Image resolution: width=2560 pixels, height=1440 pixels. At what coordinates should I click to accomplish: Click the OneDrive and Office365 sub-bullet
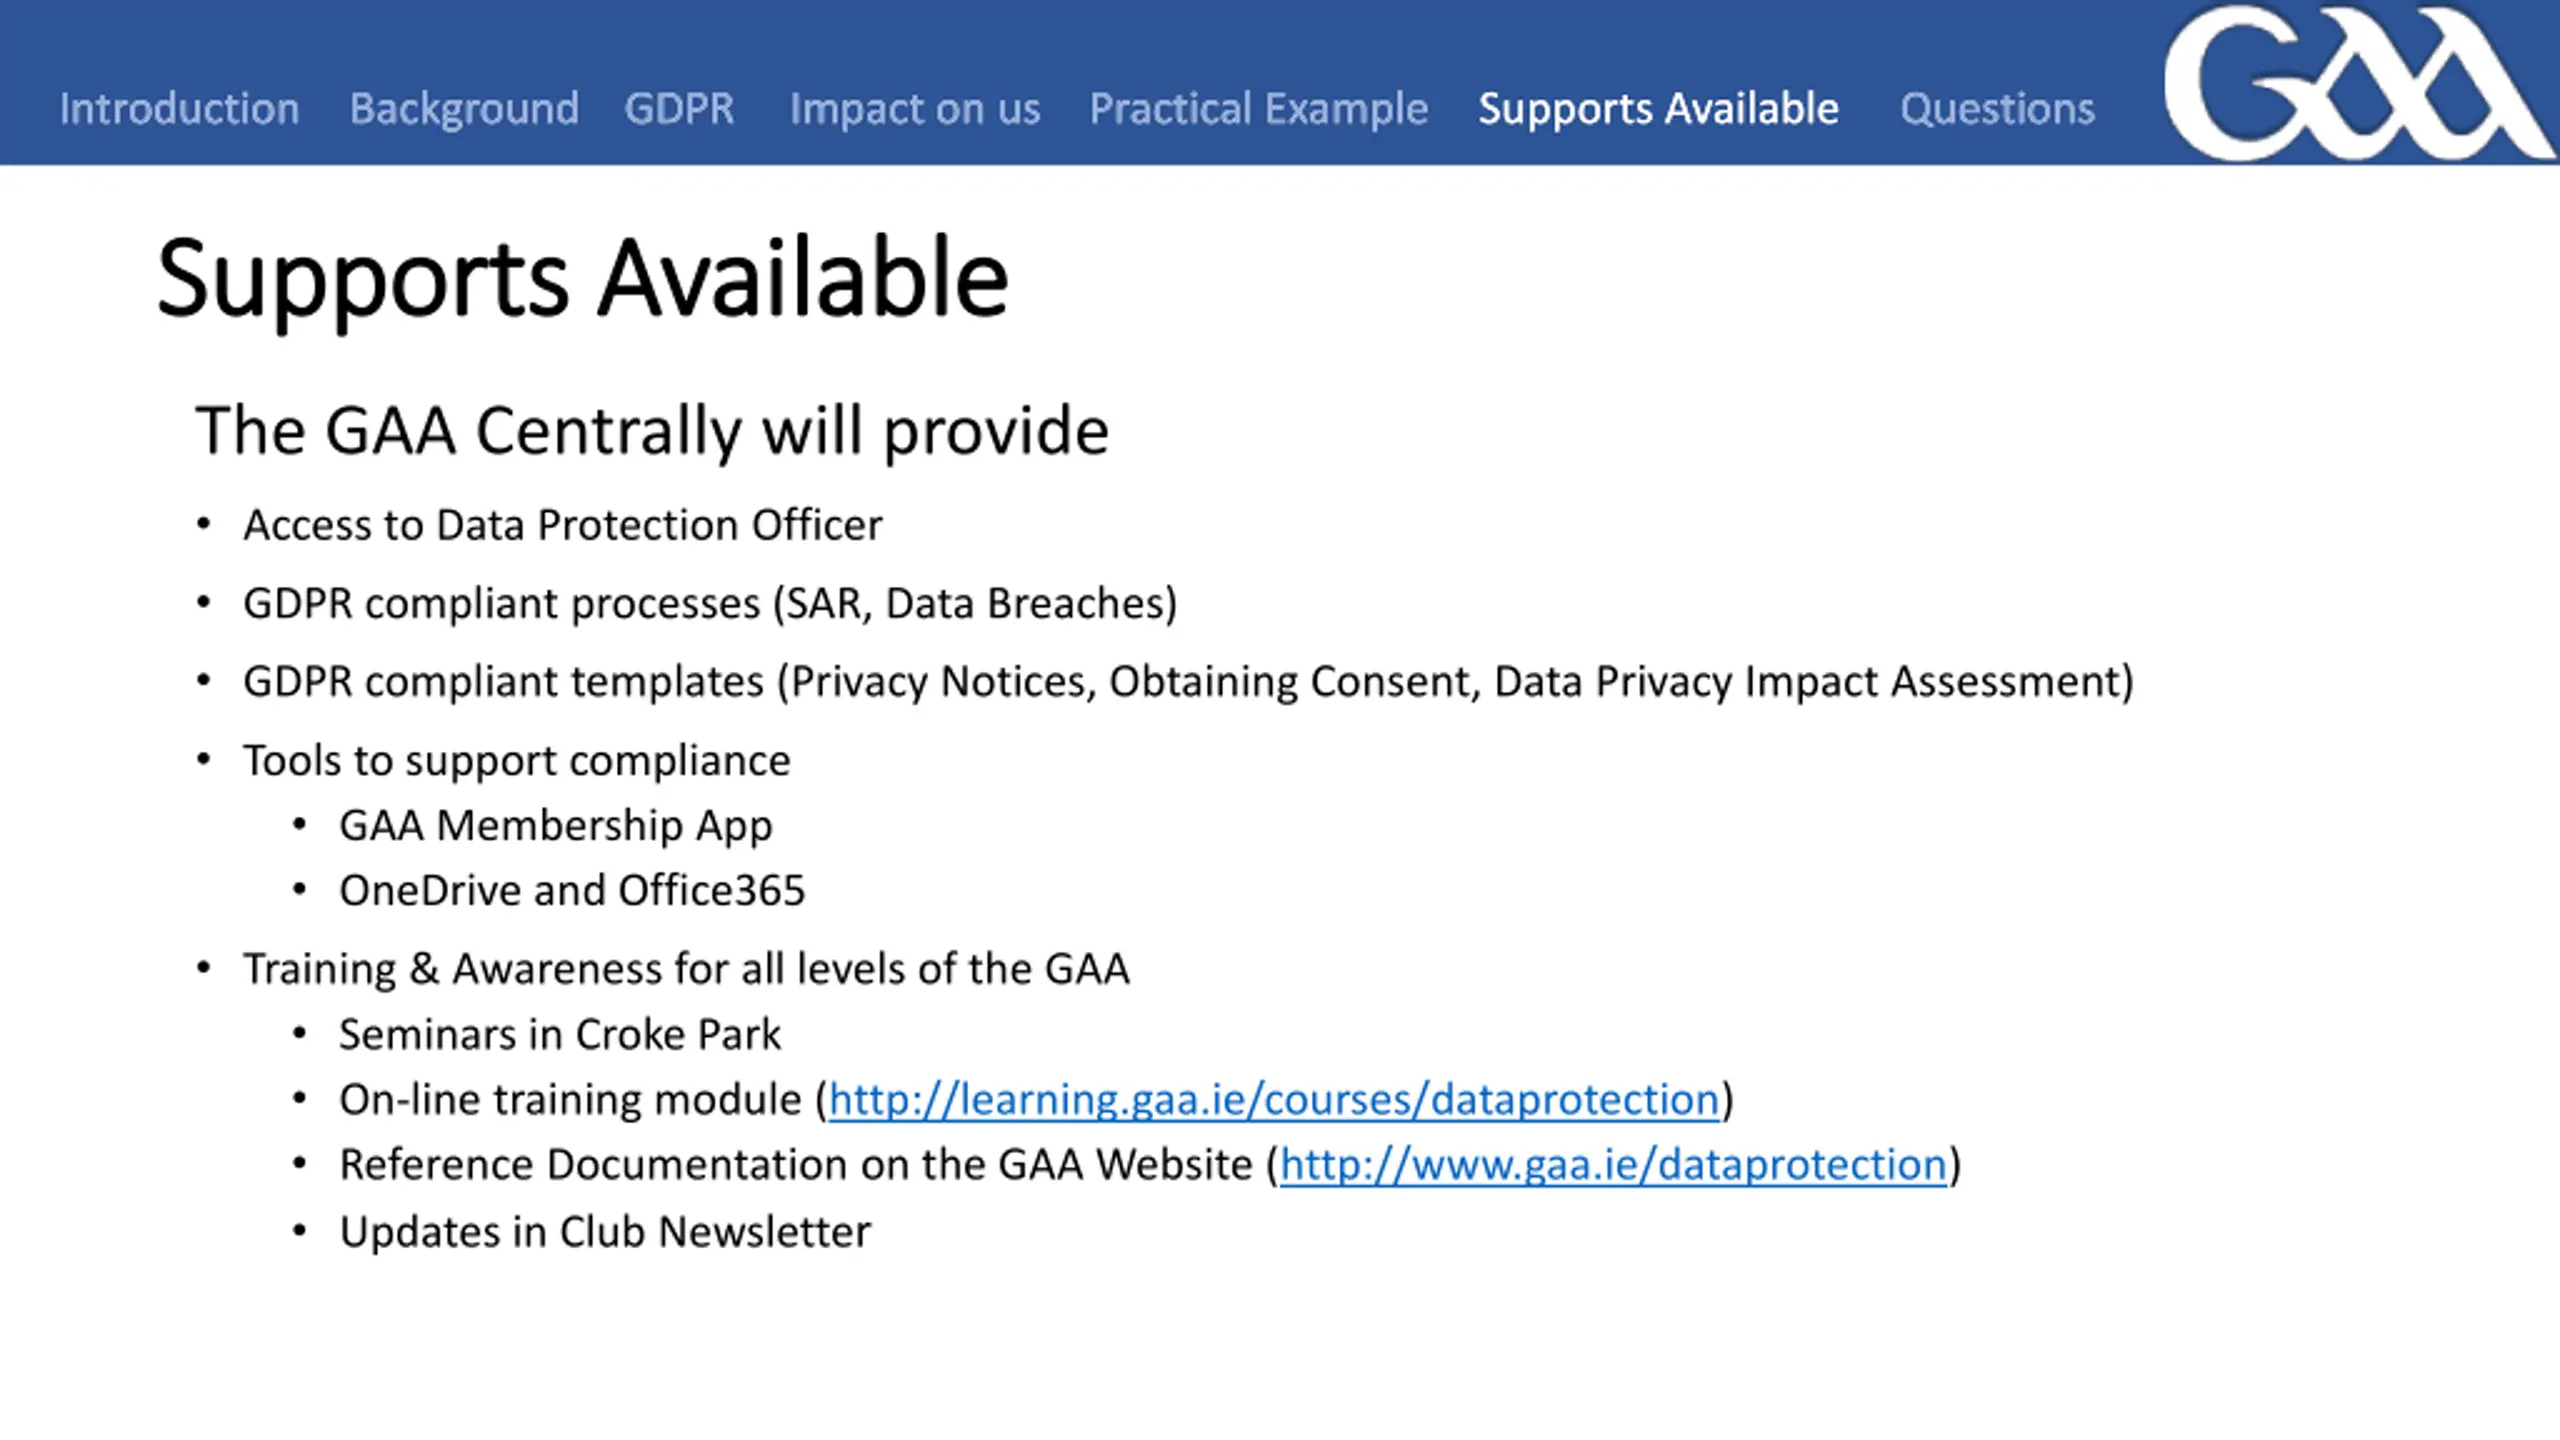click(572, 890)
